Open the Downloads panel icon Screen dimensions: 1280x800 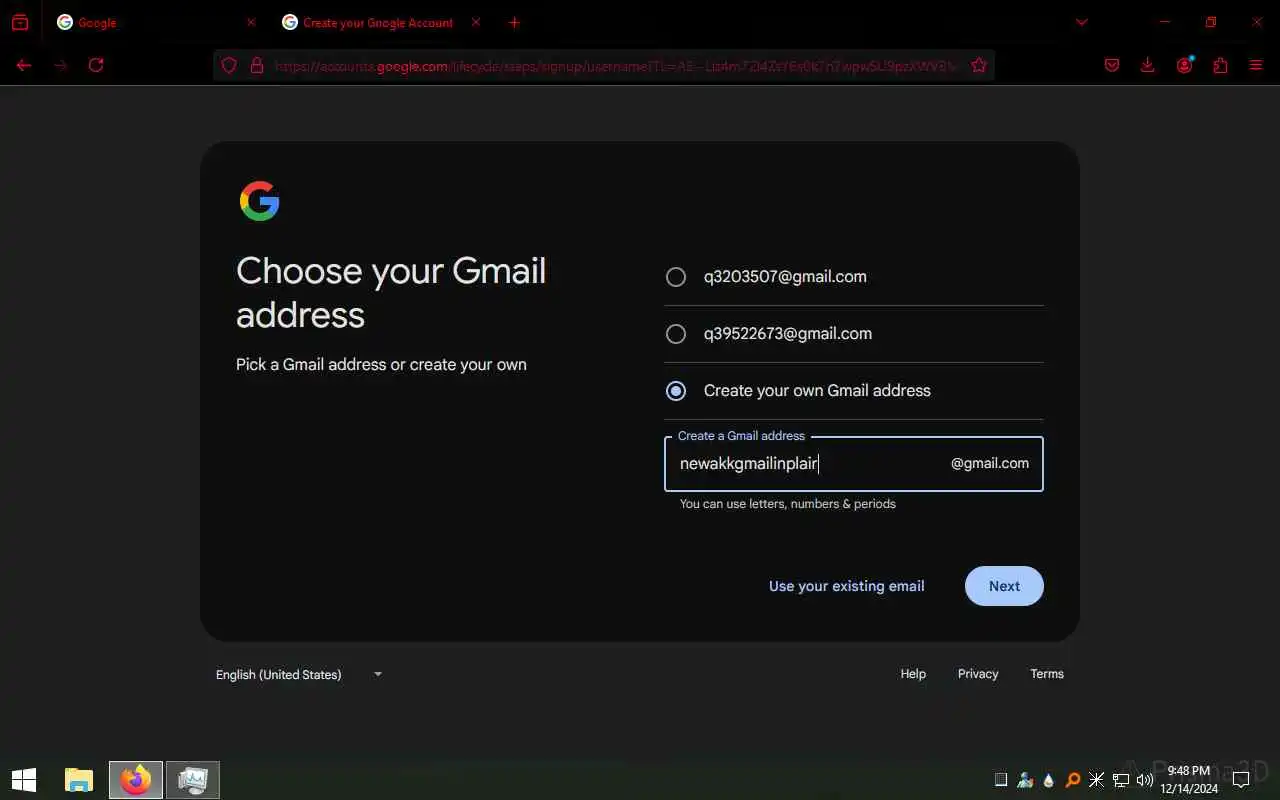1147,65
